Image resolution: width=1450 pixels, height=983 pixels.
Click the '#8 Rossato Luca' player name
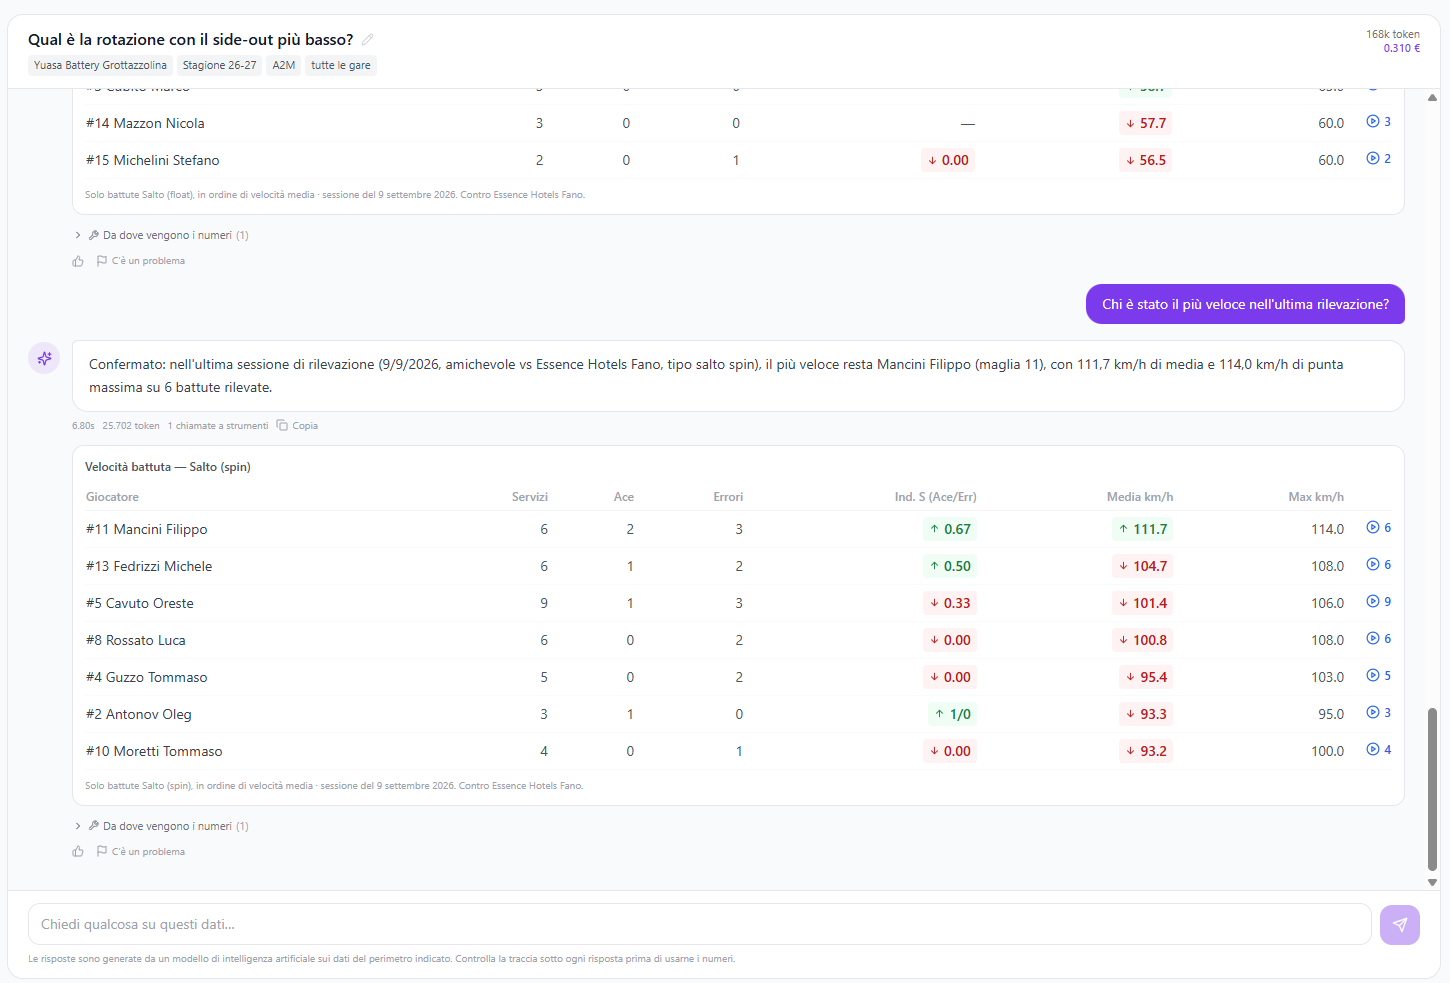click(x=136, y=640)
